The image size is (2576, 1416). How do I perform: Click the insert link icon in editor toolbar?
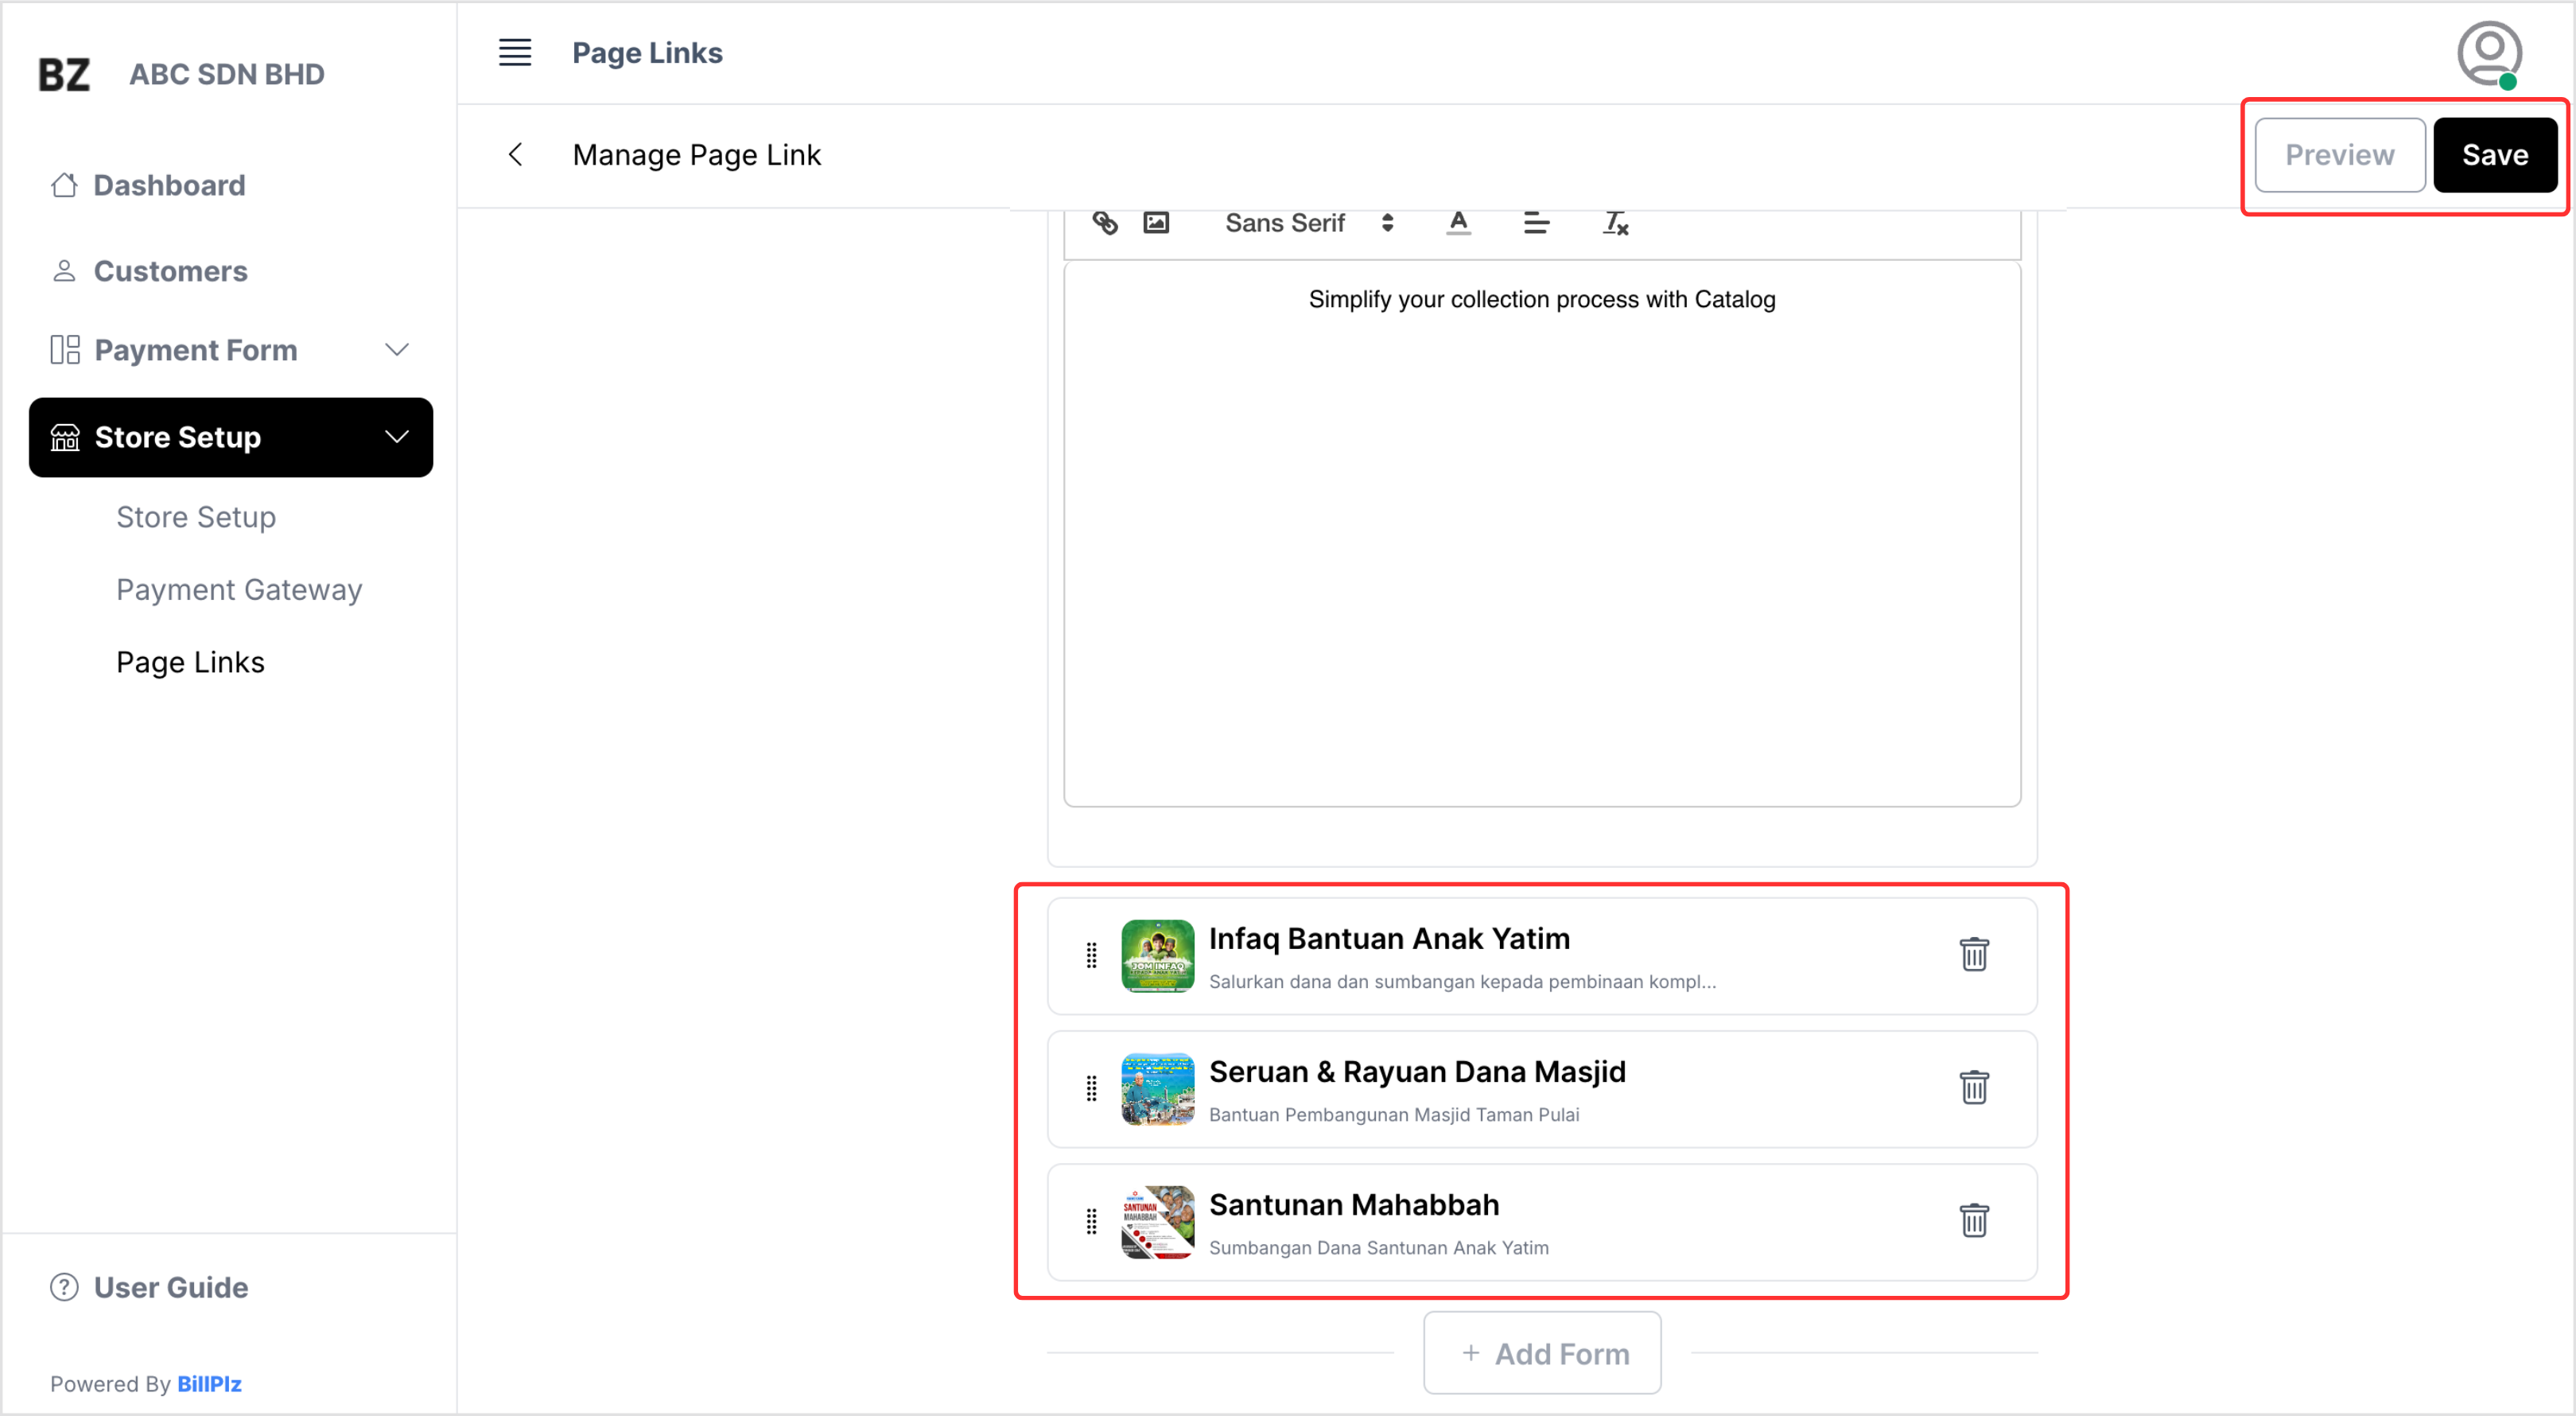pos(1104,223)
